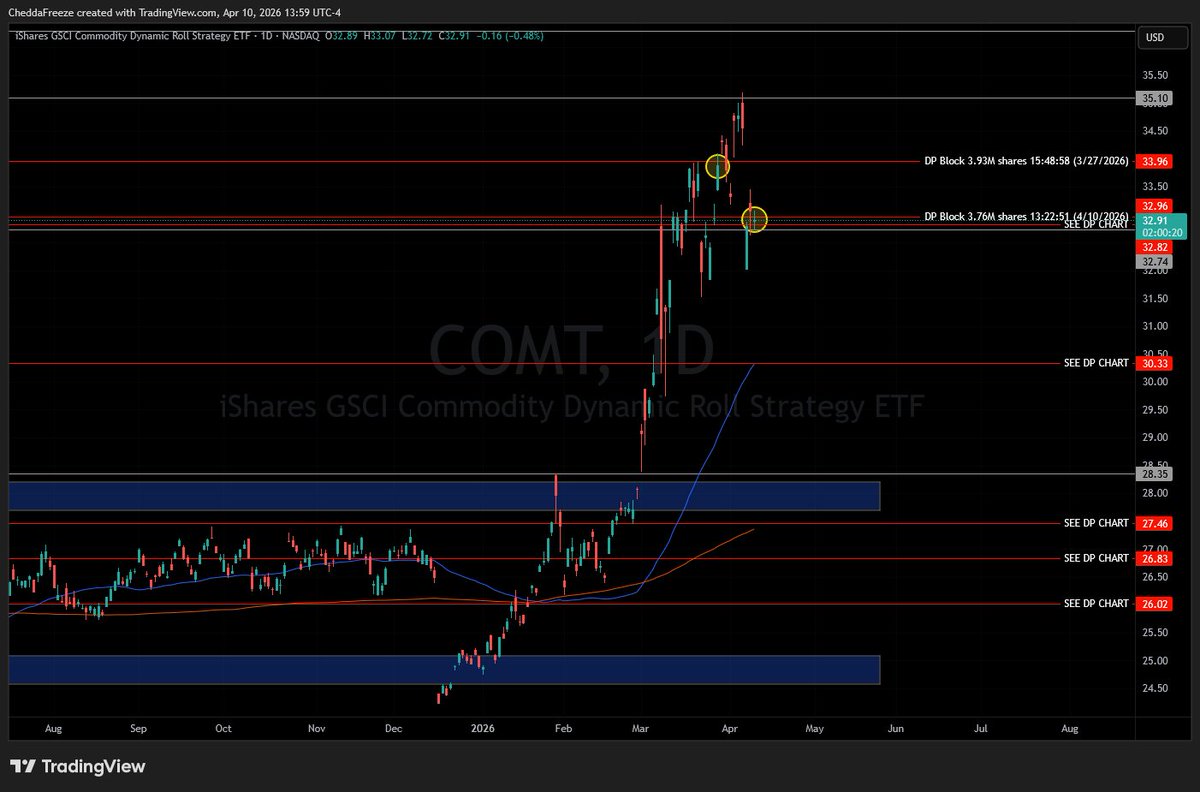Click SEE DP CHART label beside 27.46
The height and width of the screenshot is (792, 1200).
point(1096,523)
